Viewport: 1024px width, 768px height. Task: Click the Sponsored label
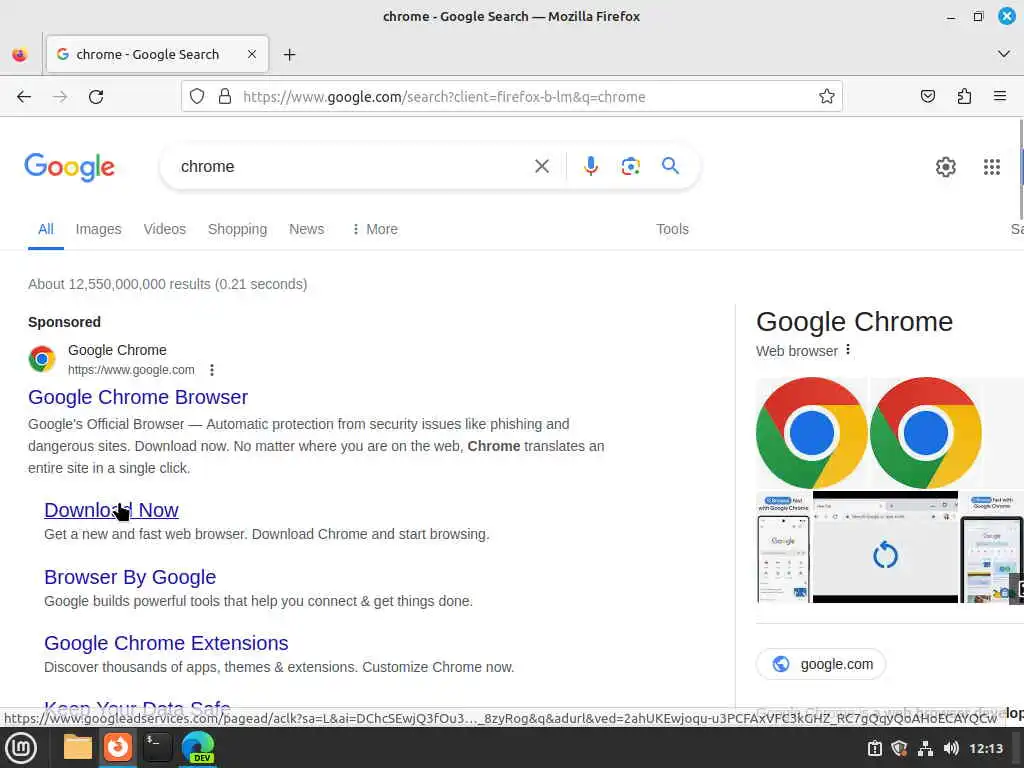[x=65, y=322]
